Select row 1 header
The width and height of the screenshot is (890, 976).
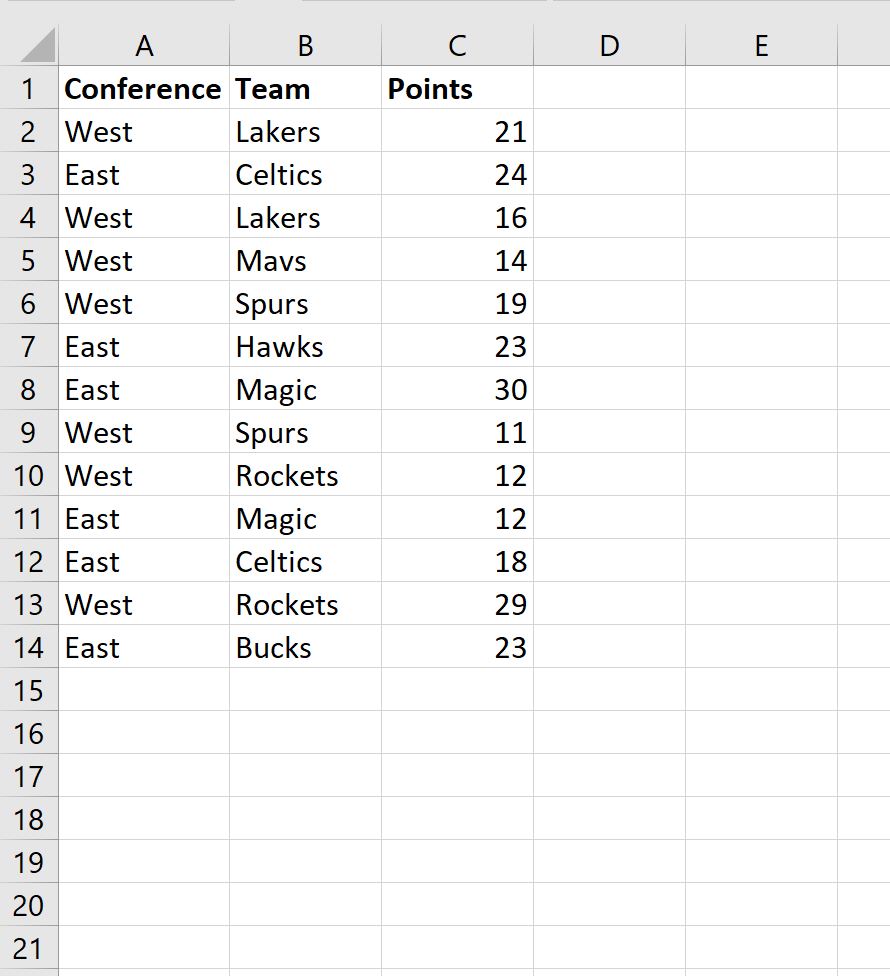click(x=28, y=89)
